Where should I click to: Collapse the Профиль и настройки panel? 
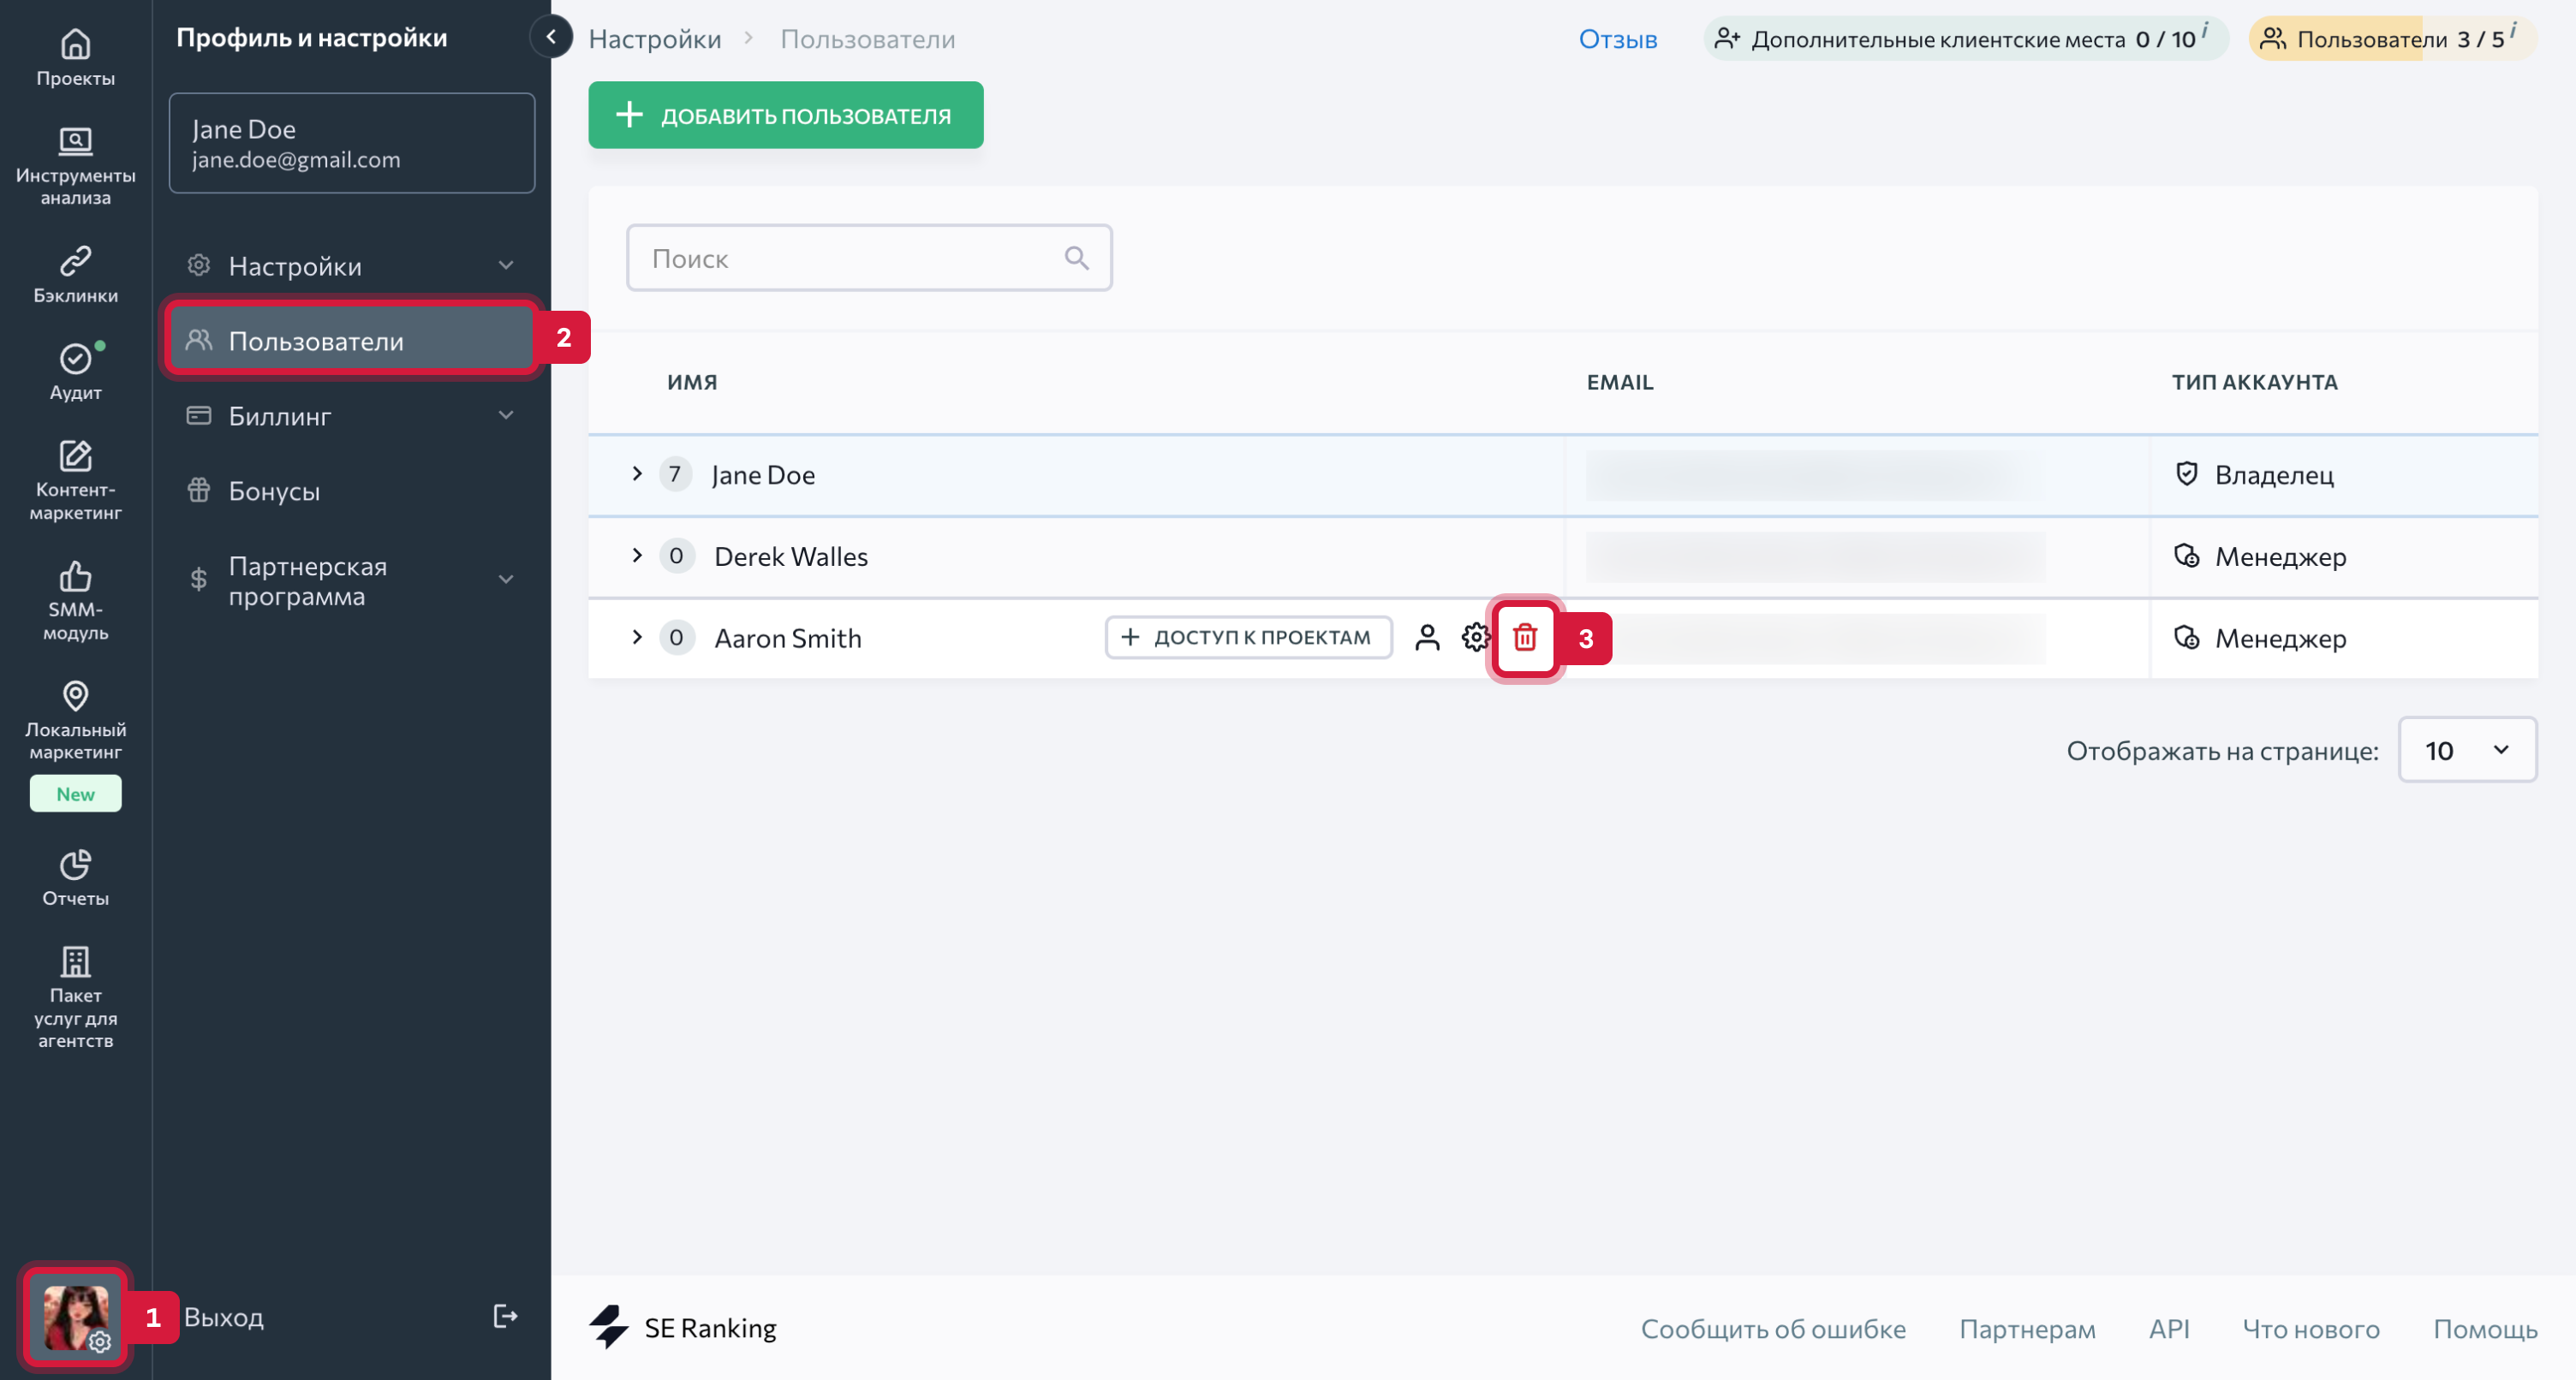pos(550,37)
